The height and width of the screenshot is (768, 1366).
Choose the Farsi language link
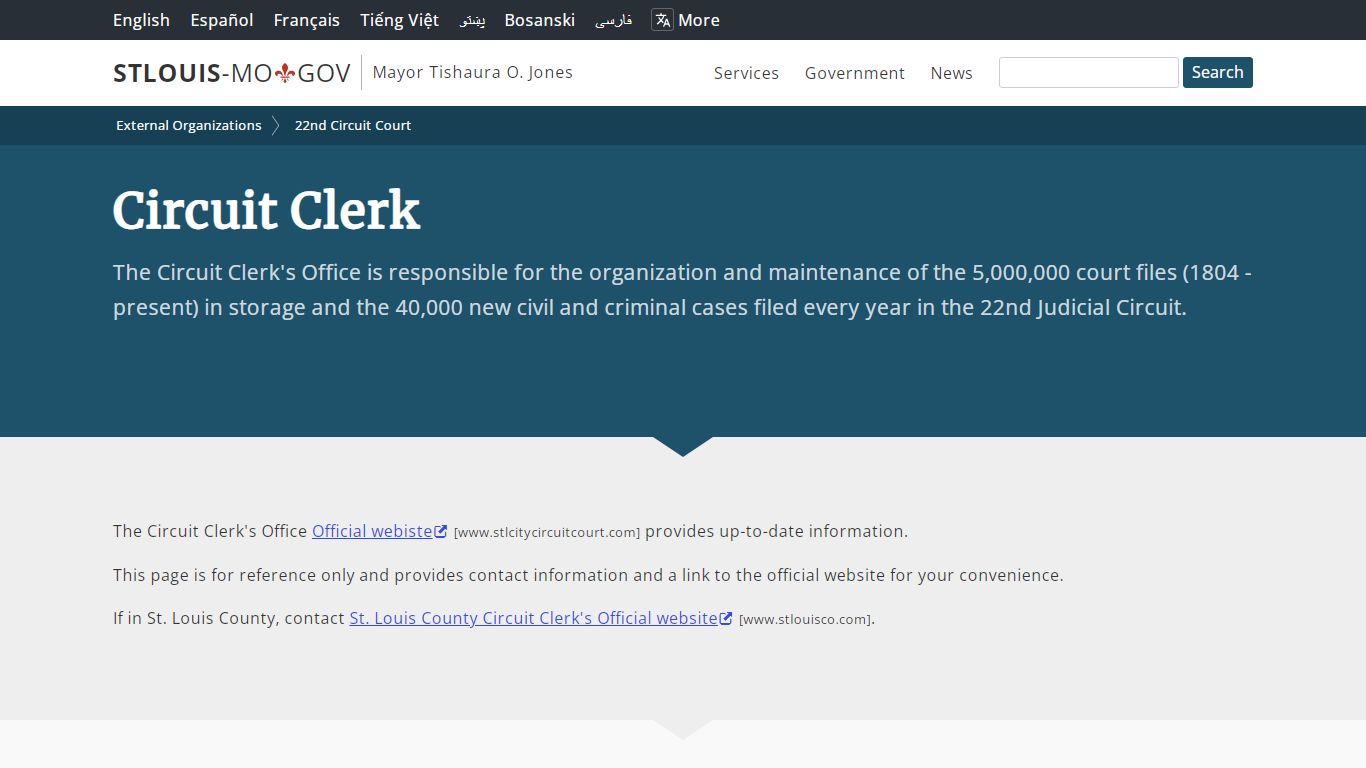tap(613, 20)
